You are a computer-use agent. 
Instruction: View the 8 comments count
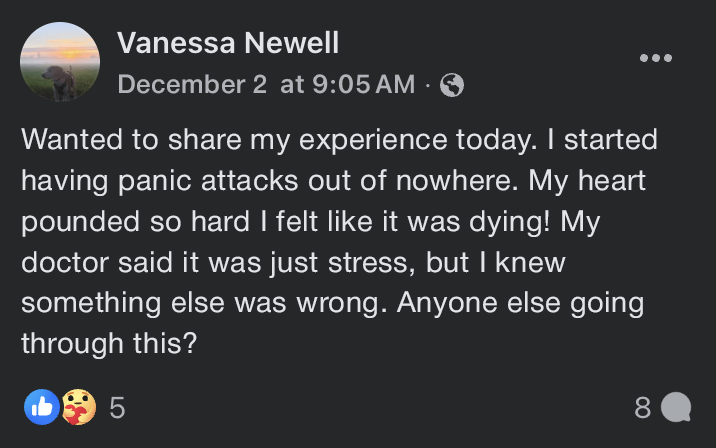643,407
